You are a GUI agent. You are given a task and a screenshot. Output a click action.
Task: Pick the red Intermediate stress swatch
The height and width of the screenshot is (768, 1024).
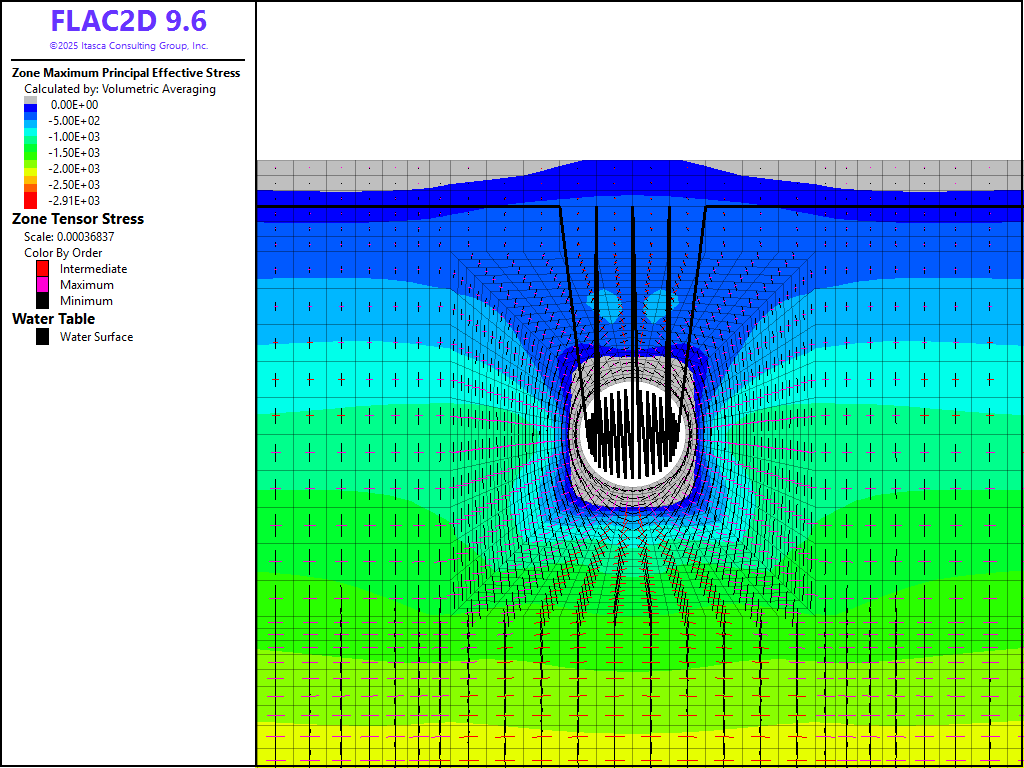(42, 269)
